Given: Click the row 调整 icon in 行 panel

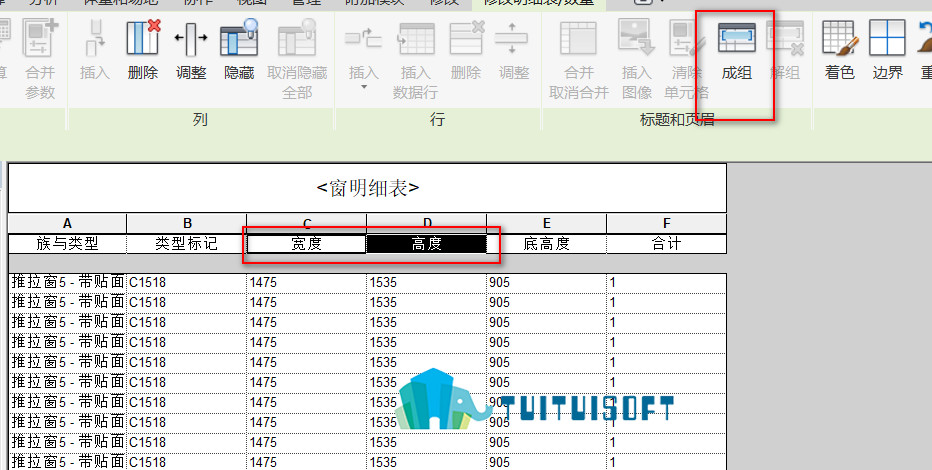Looking at the screenshot, I should tap(514, 38).
